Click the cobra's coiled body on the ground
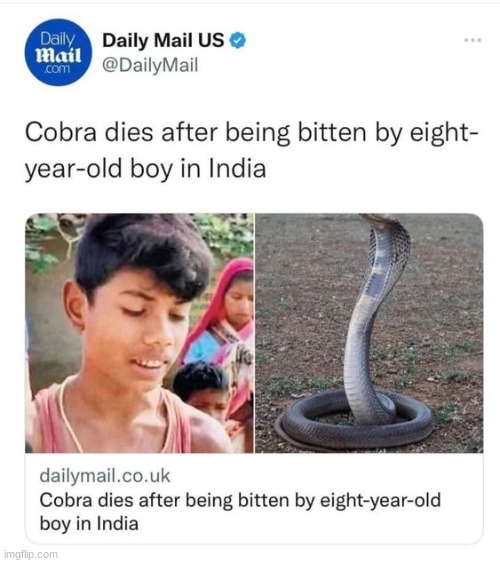The height and width of the screenshot is (563, 500). tap(355, 421)
